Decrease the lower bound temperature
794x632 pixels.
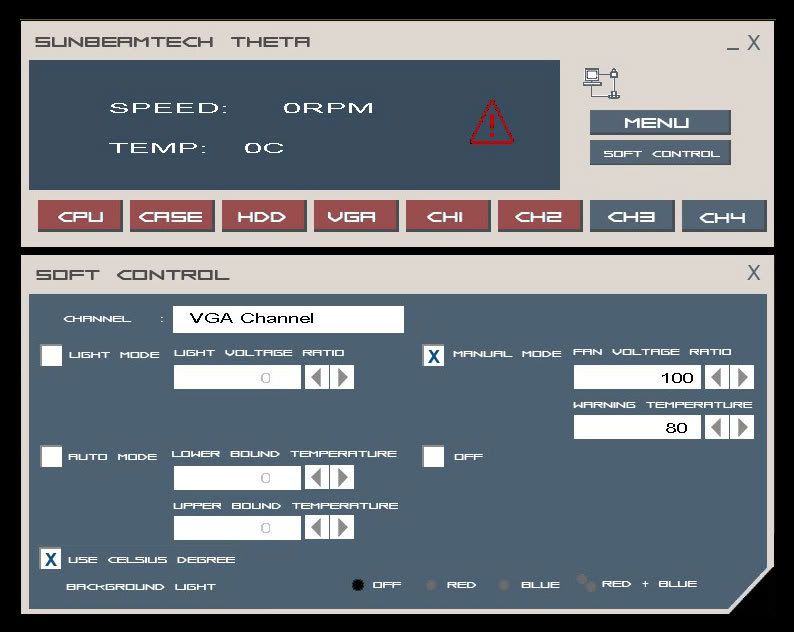click(x=316, y=478)
